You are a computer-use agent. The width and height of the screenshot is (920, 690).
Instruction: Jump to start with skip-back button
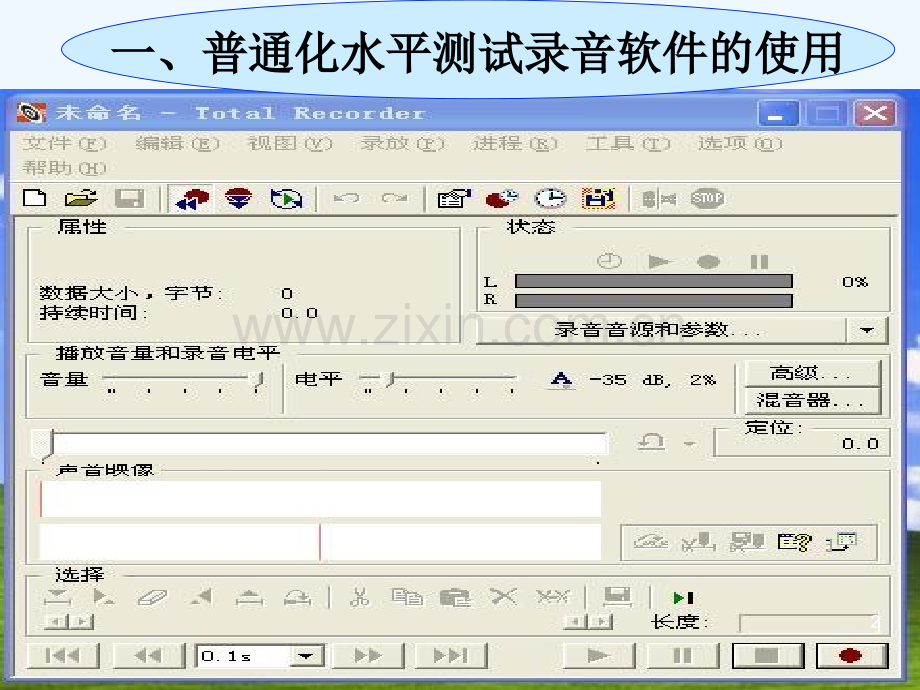[x=63, y=655]
